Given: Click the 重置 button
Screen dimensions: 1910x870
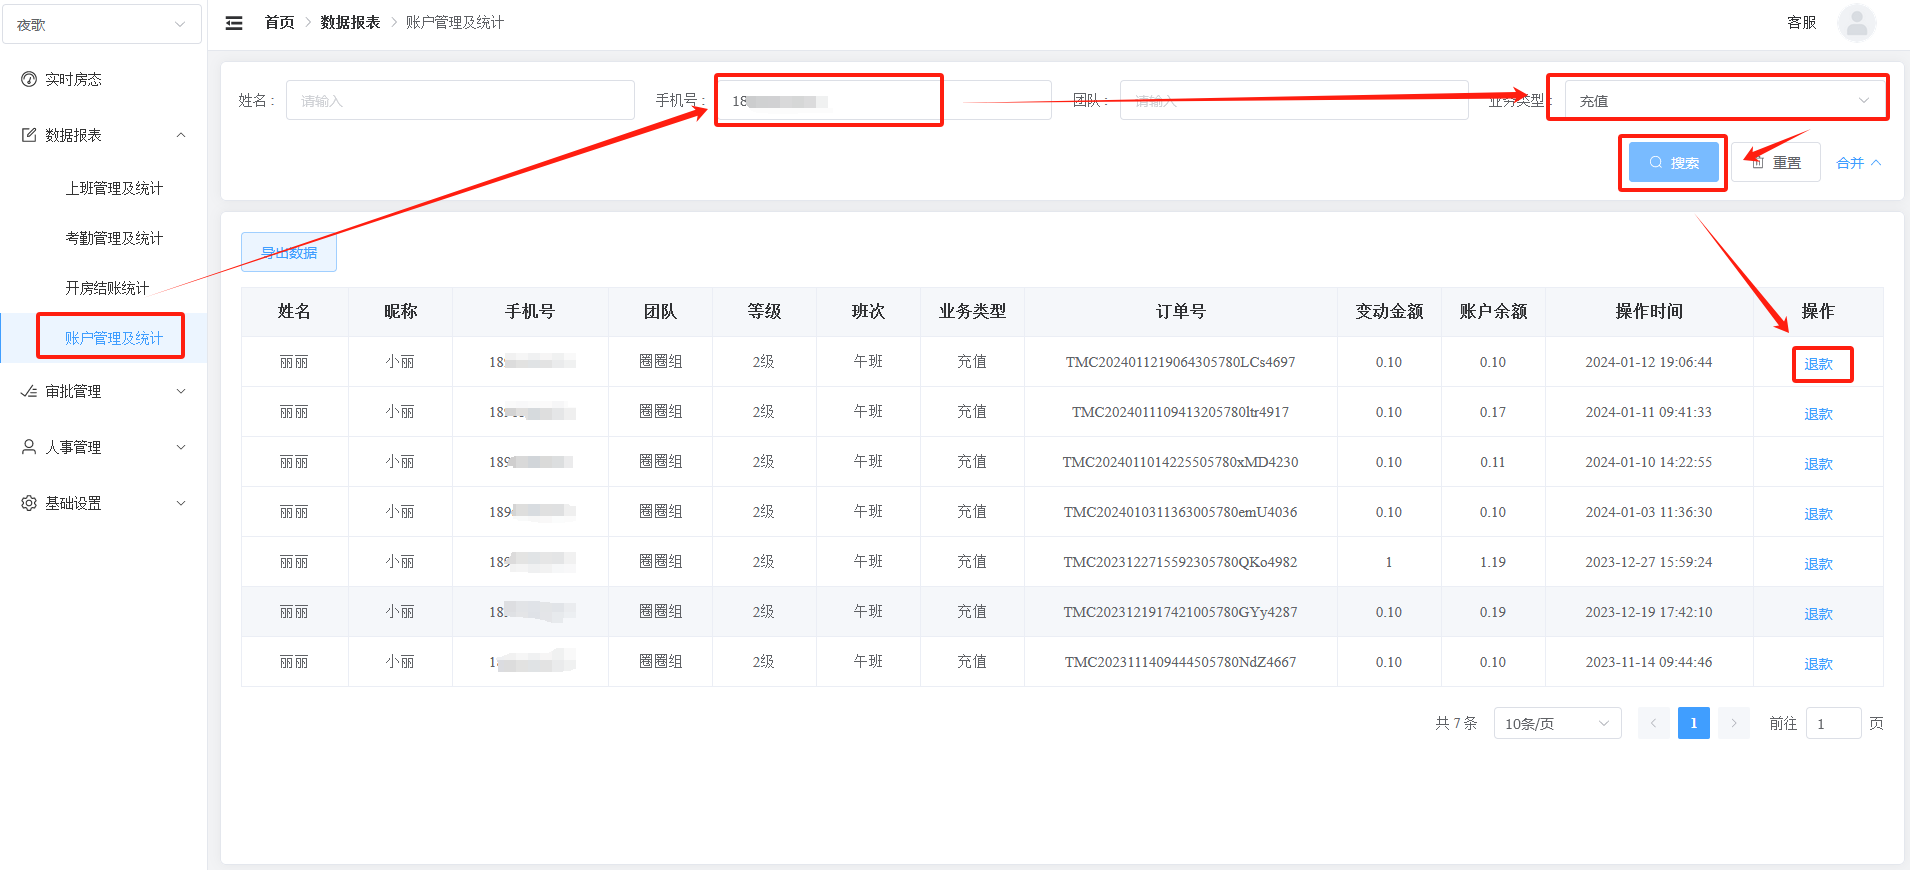Looking at the screenshot, I should [1777, 162].
